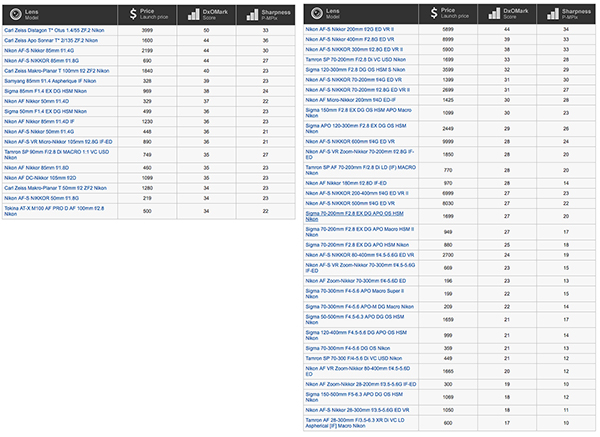The height and width of the screenshot is (437, 600).
Task: Click the Sharpness bar chart icon in the left table
Action: pos(252,15)
